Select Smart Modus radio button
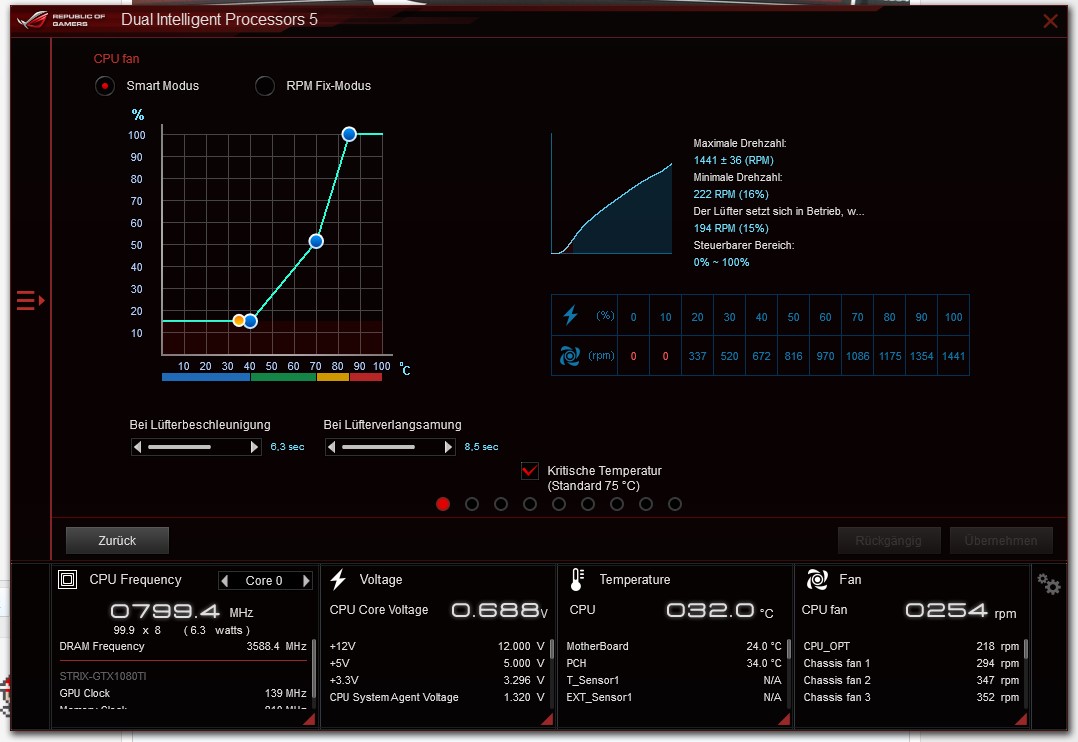 [x=104, y=86]
